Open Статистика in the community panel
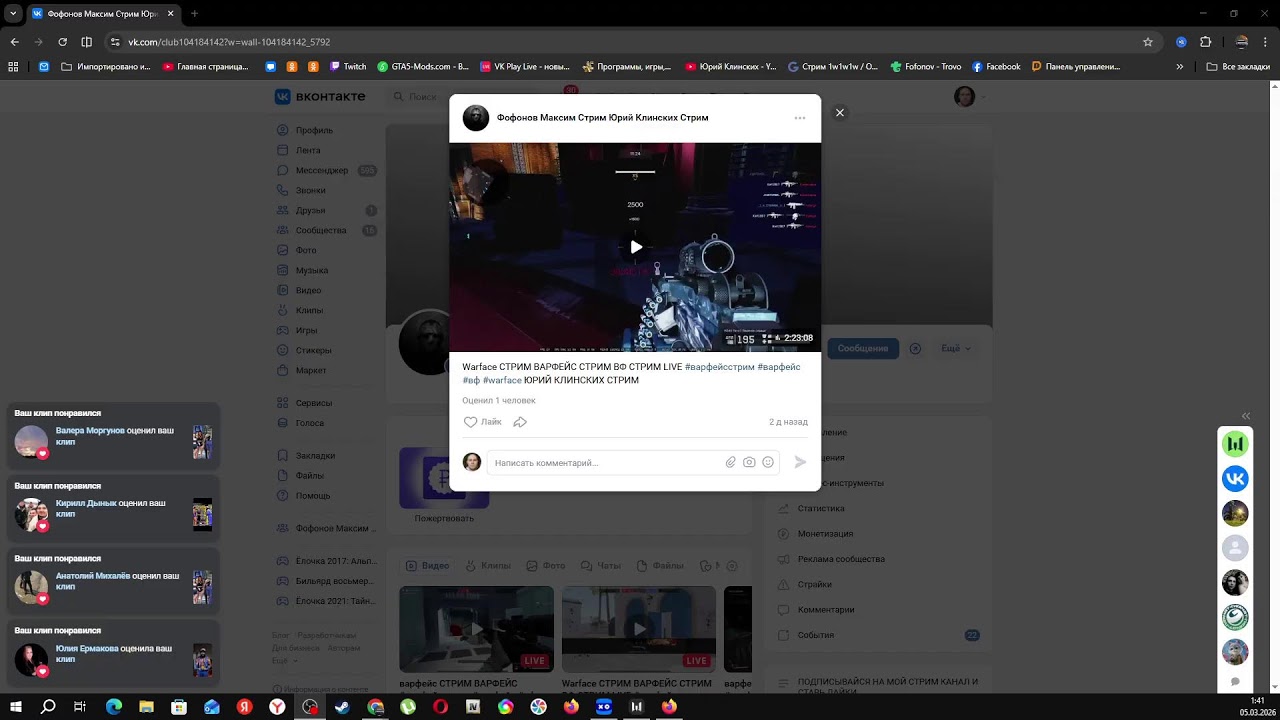 (821, 508)
